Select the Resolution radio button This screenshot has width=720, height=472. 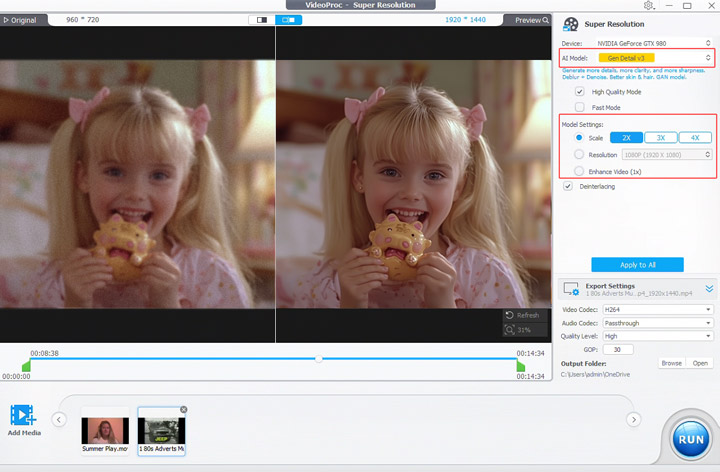point(579,154)
